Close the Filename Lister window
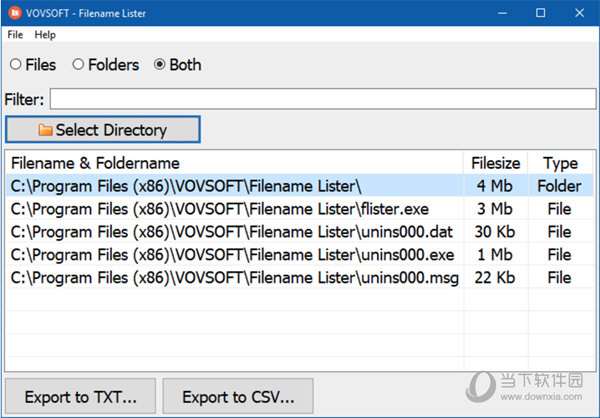The height and width of the screenshot is (418, 600). pyautogui.click(x=579, y=13)
